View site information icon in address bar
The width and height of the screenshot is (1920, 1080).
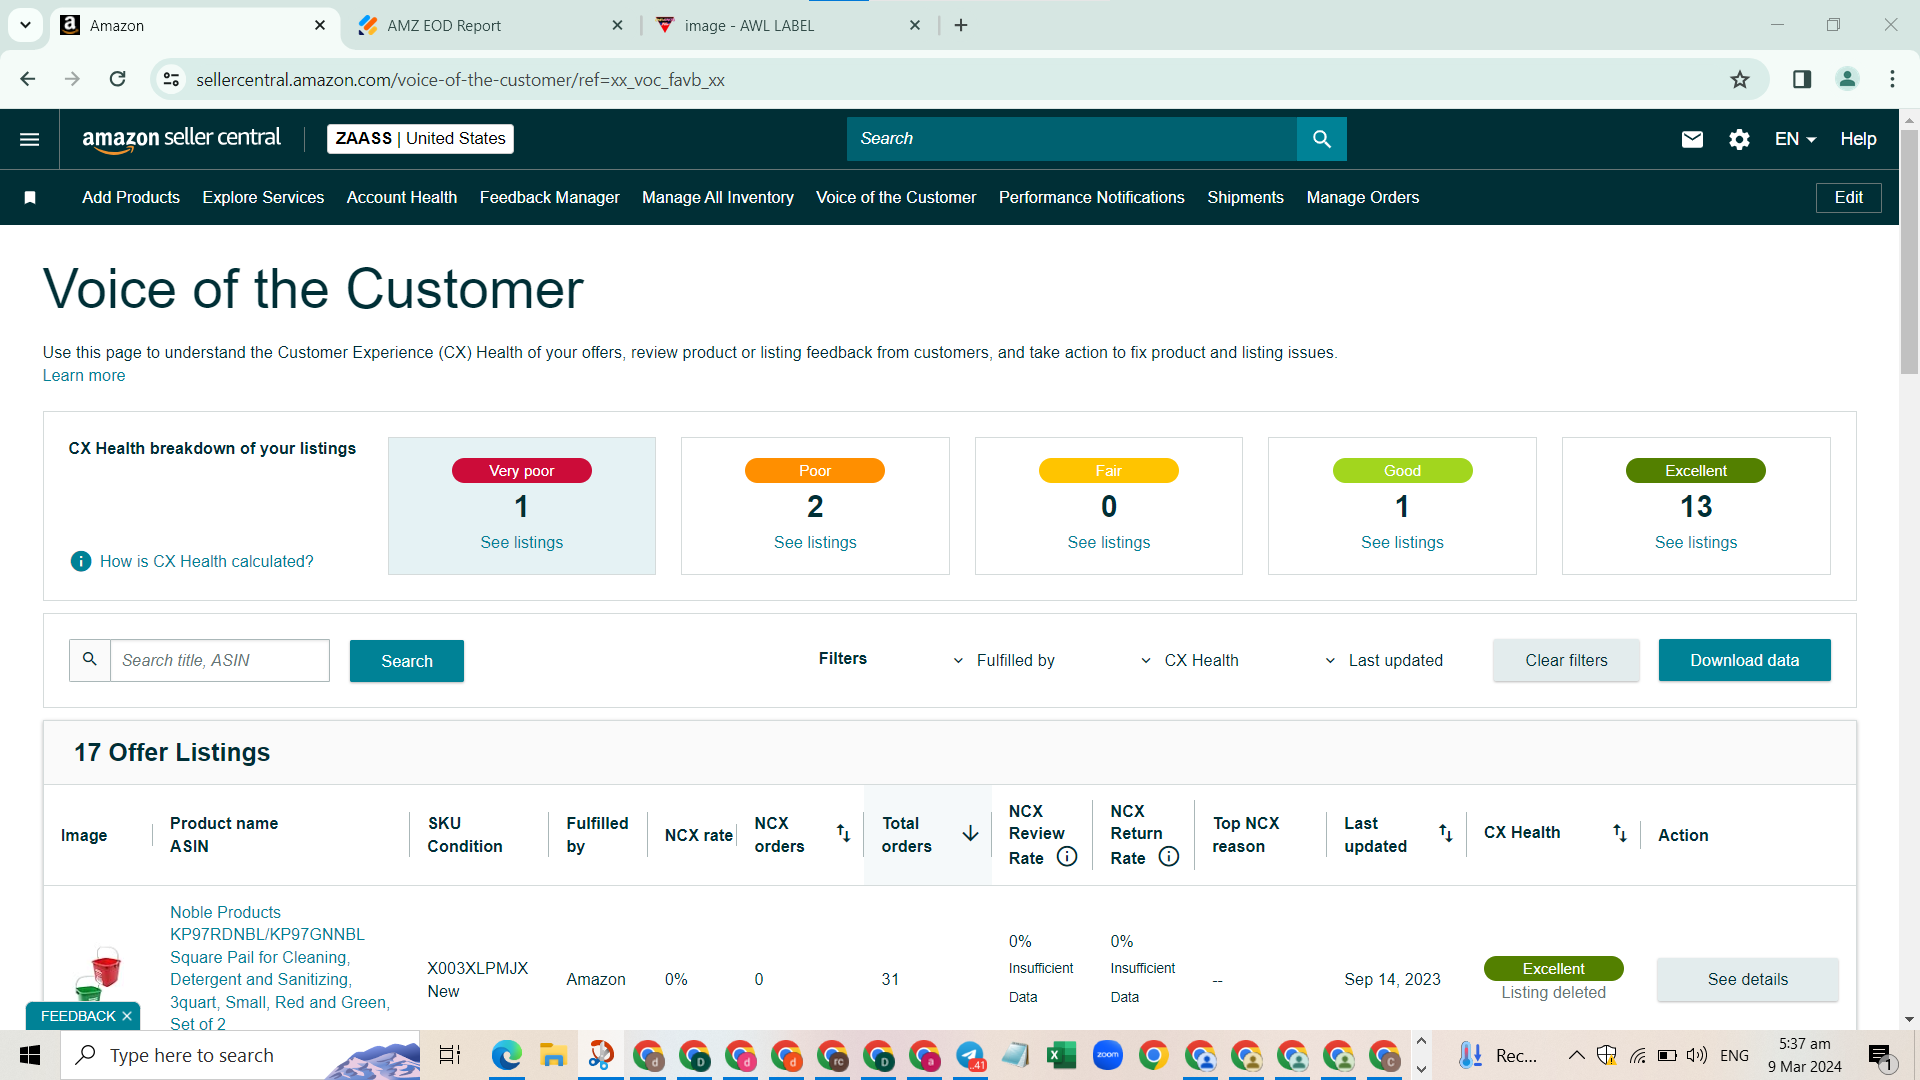[x=172, y=79]
